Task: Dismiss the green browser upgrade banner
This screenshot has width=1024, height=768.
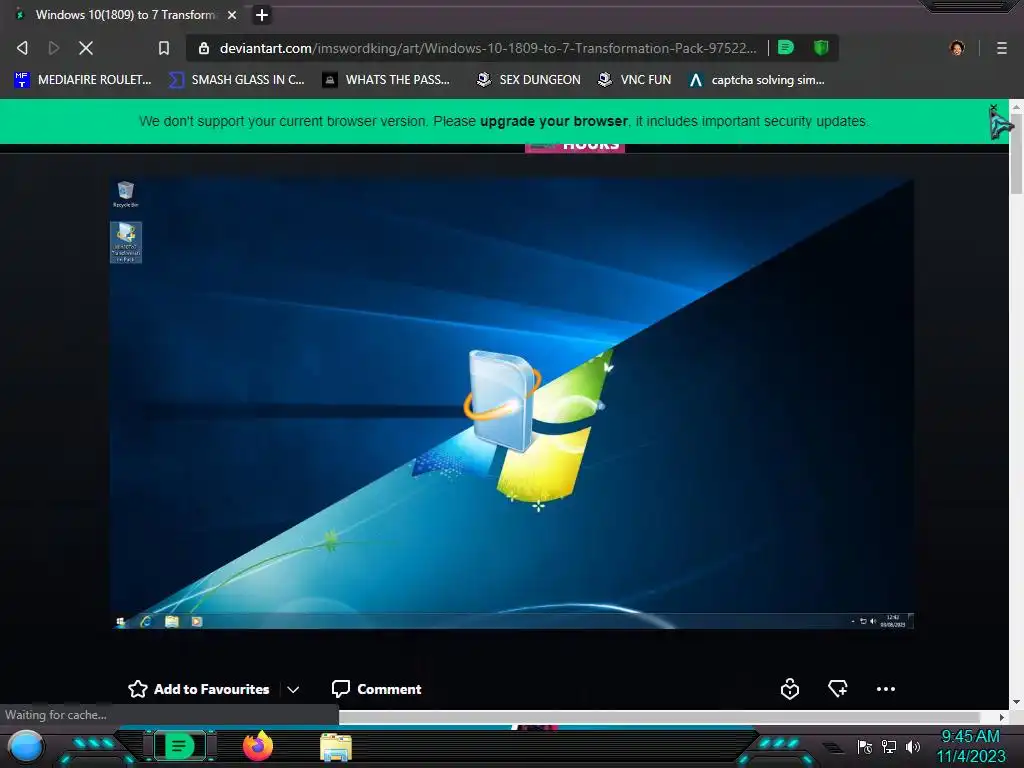Action: 993,108
